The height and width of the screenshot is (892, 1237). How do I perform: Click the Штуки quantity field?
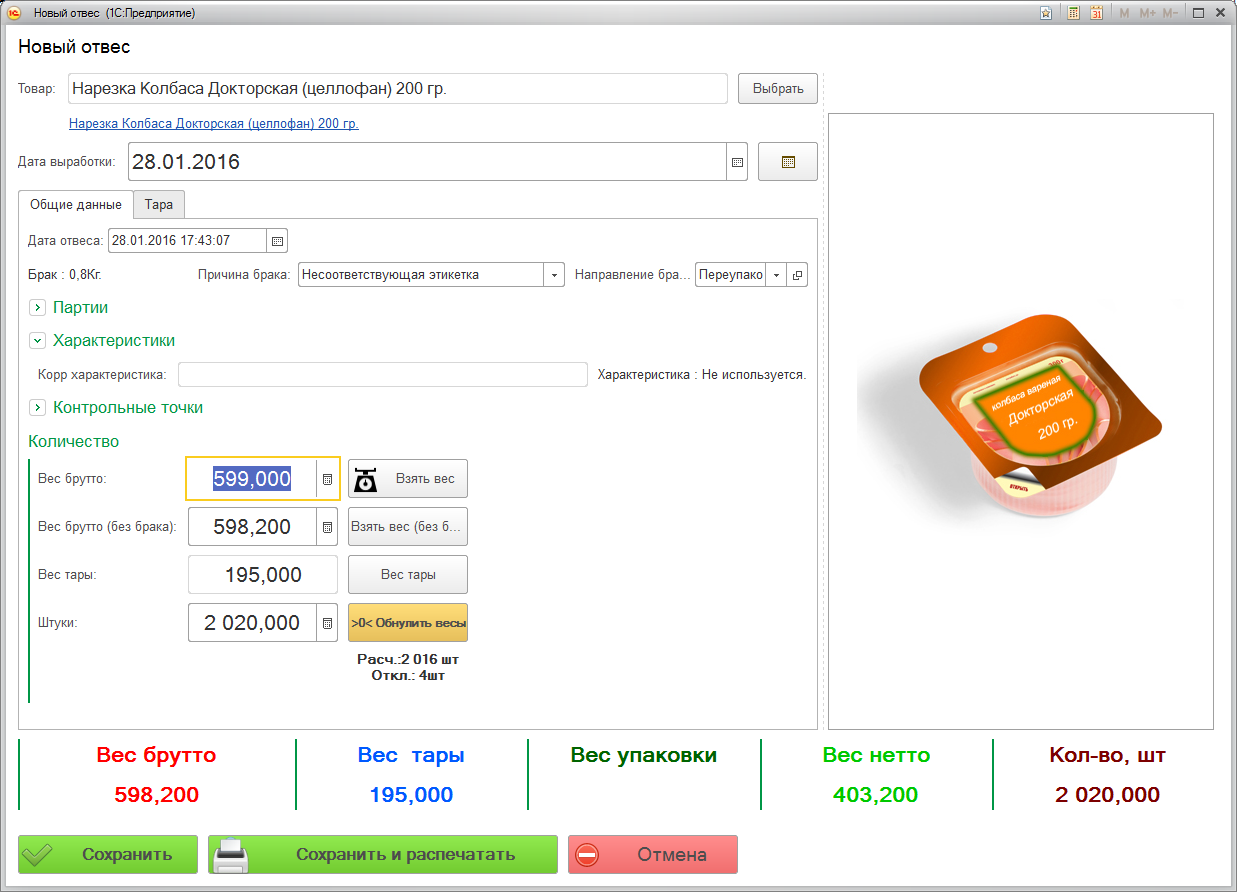point(252,623)
